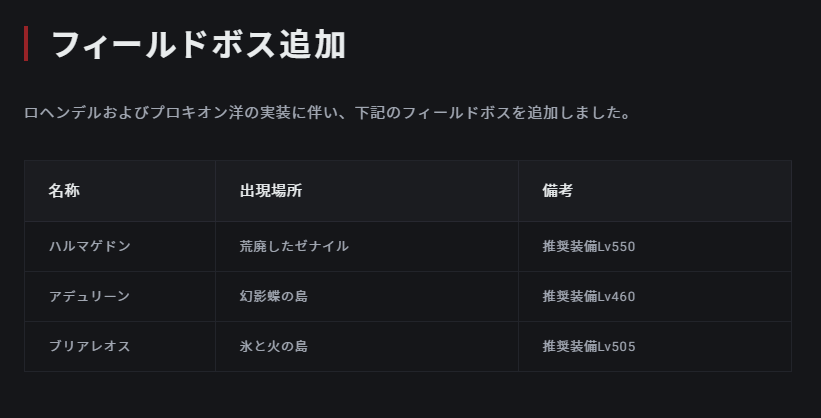Click the 幻影蝶の島 location cell
The height and width of the screenshot is (418, 821).
367,296
